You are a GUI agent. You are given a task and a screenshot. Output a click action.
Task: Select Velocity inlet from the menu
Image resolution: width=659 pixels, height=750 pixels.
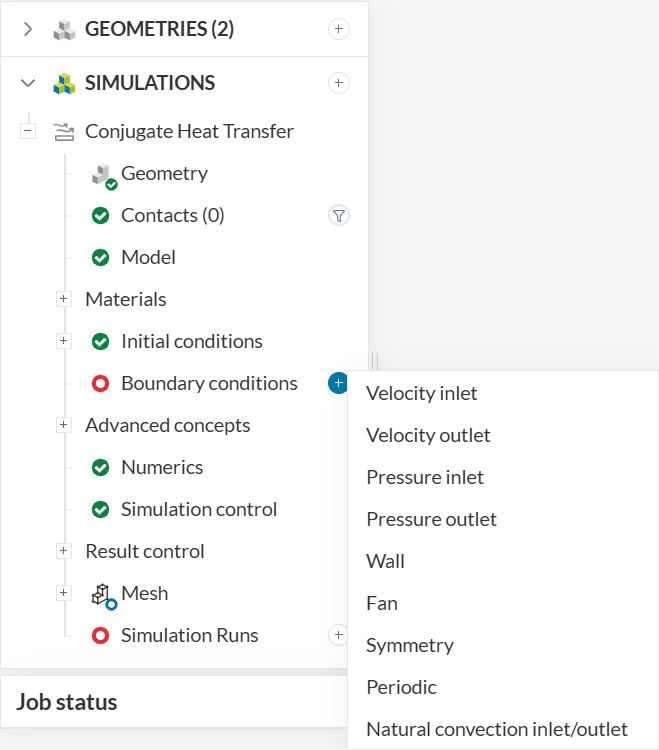click(422, 393)
